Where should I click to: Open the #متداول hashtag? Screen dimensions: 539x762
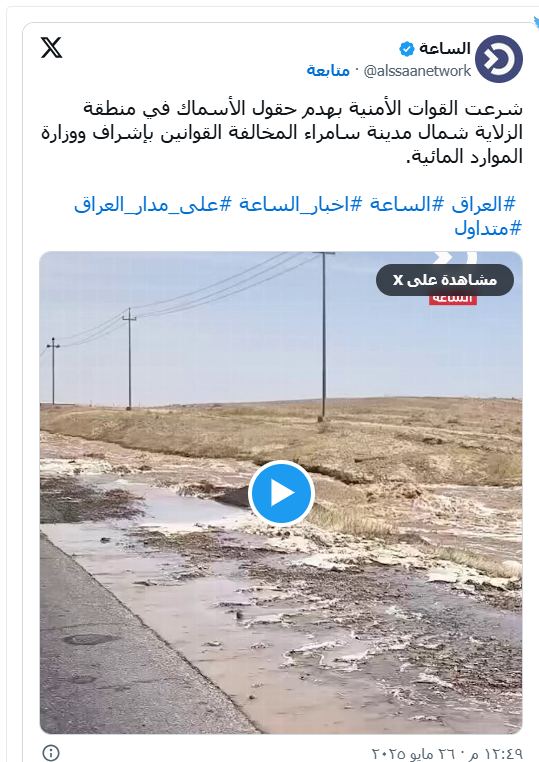pyautogui.click(x=488, y=228)
